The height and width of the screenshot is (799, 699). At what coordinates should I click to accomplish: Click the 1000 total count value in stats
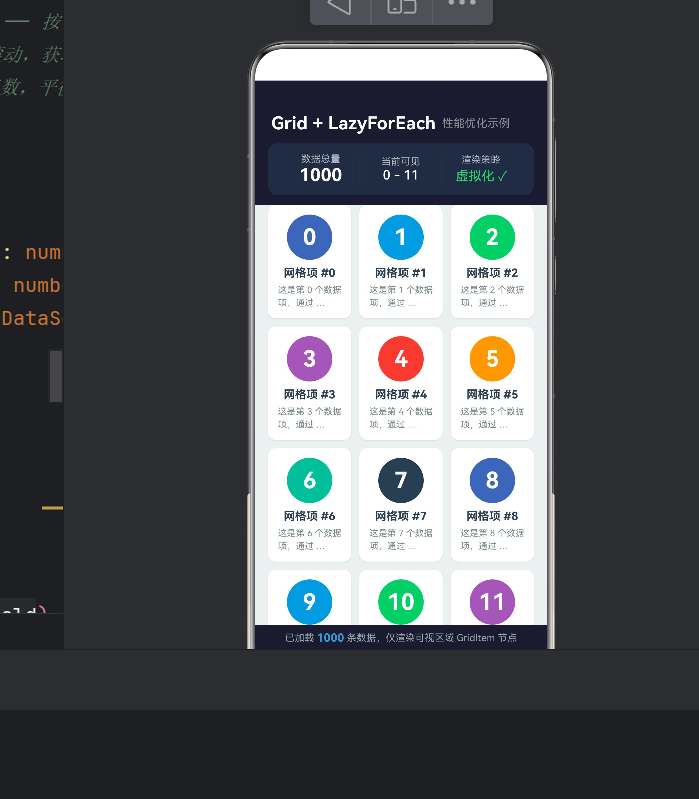(321, 175)
